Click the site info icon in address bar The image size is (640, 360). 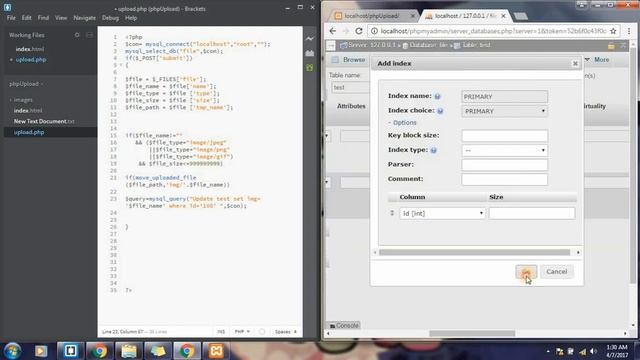[374, 31]
